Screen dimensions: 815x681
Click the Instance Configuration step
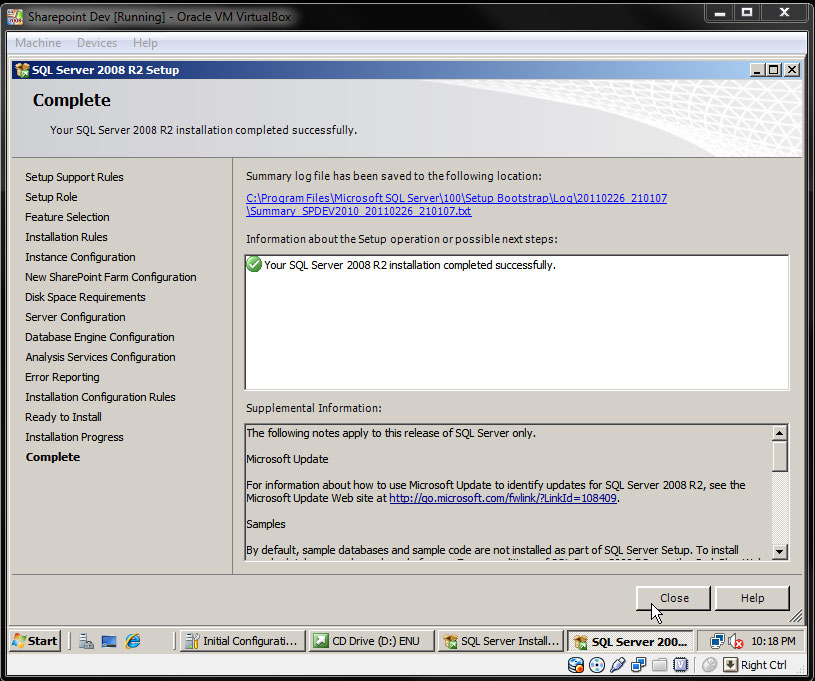coord(80,257)
